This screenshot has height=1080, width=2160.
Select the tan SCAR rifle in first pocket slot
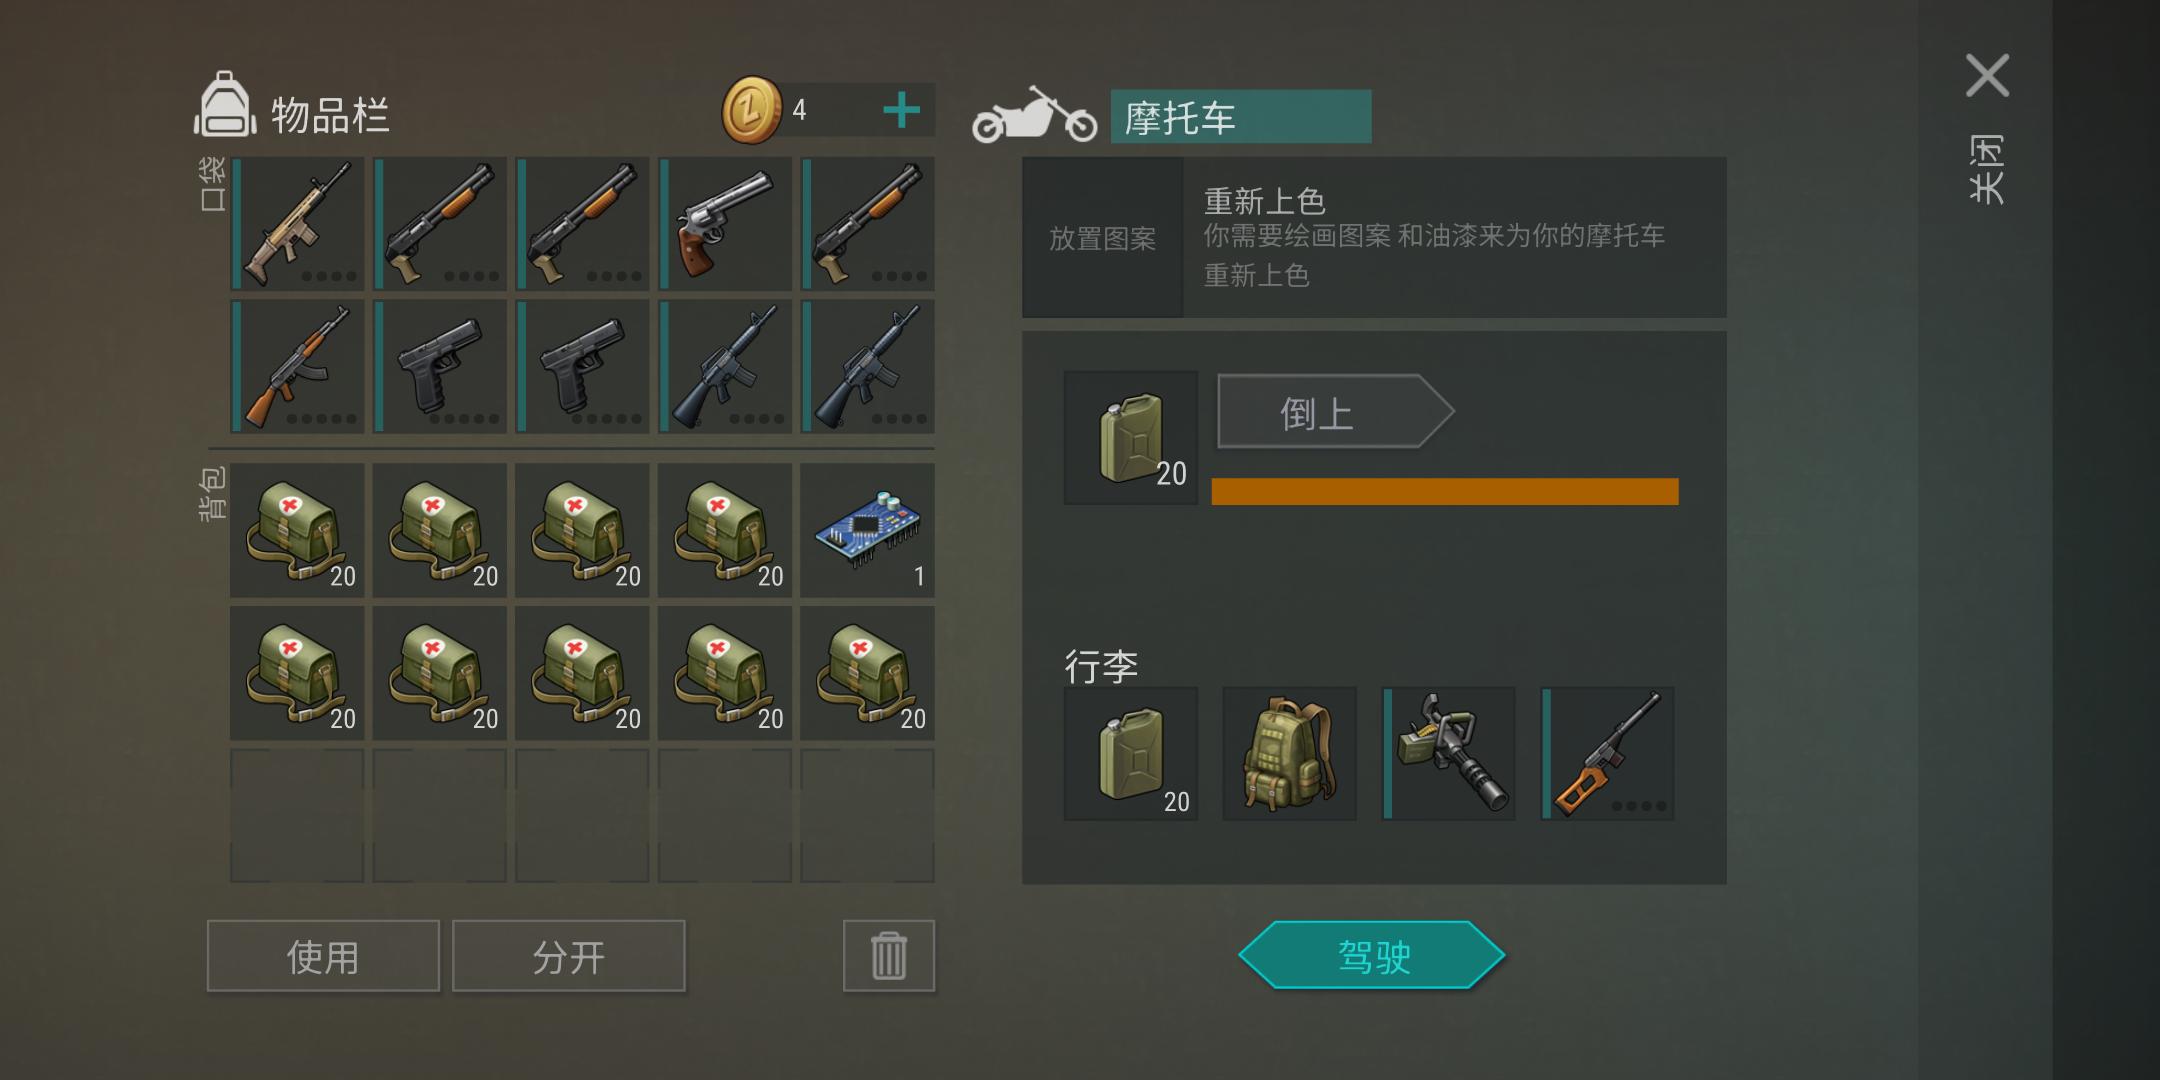[x=297, y=223]
